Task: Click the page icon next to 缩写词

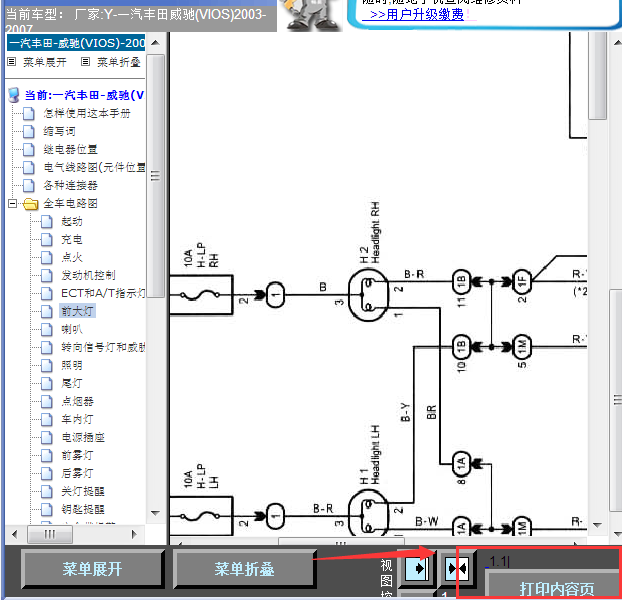Action: [29, 131]
